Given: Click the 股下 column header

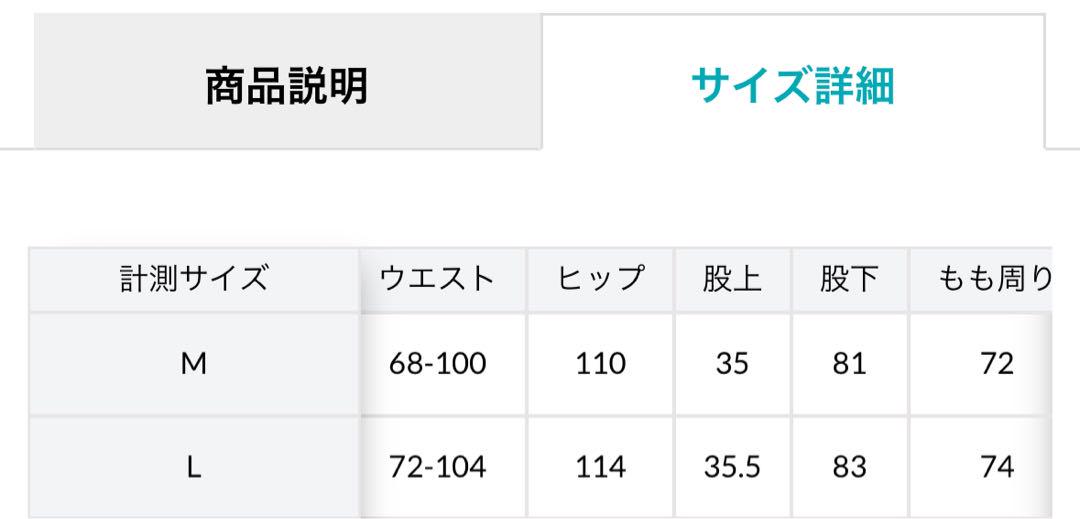Looking at the screenshot, I should coord(850,280).
